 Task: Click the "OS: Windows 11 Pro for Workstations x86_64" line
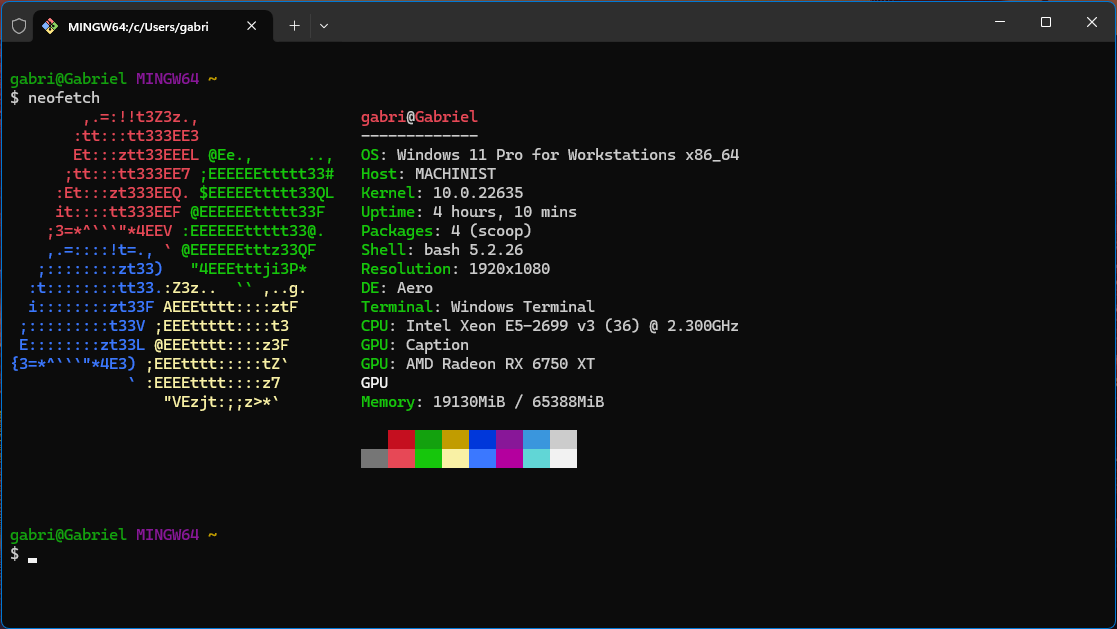[x=550, y=155]
